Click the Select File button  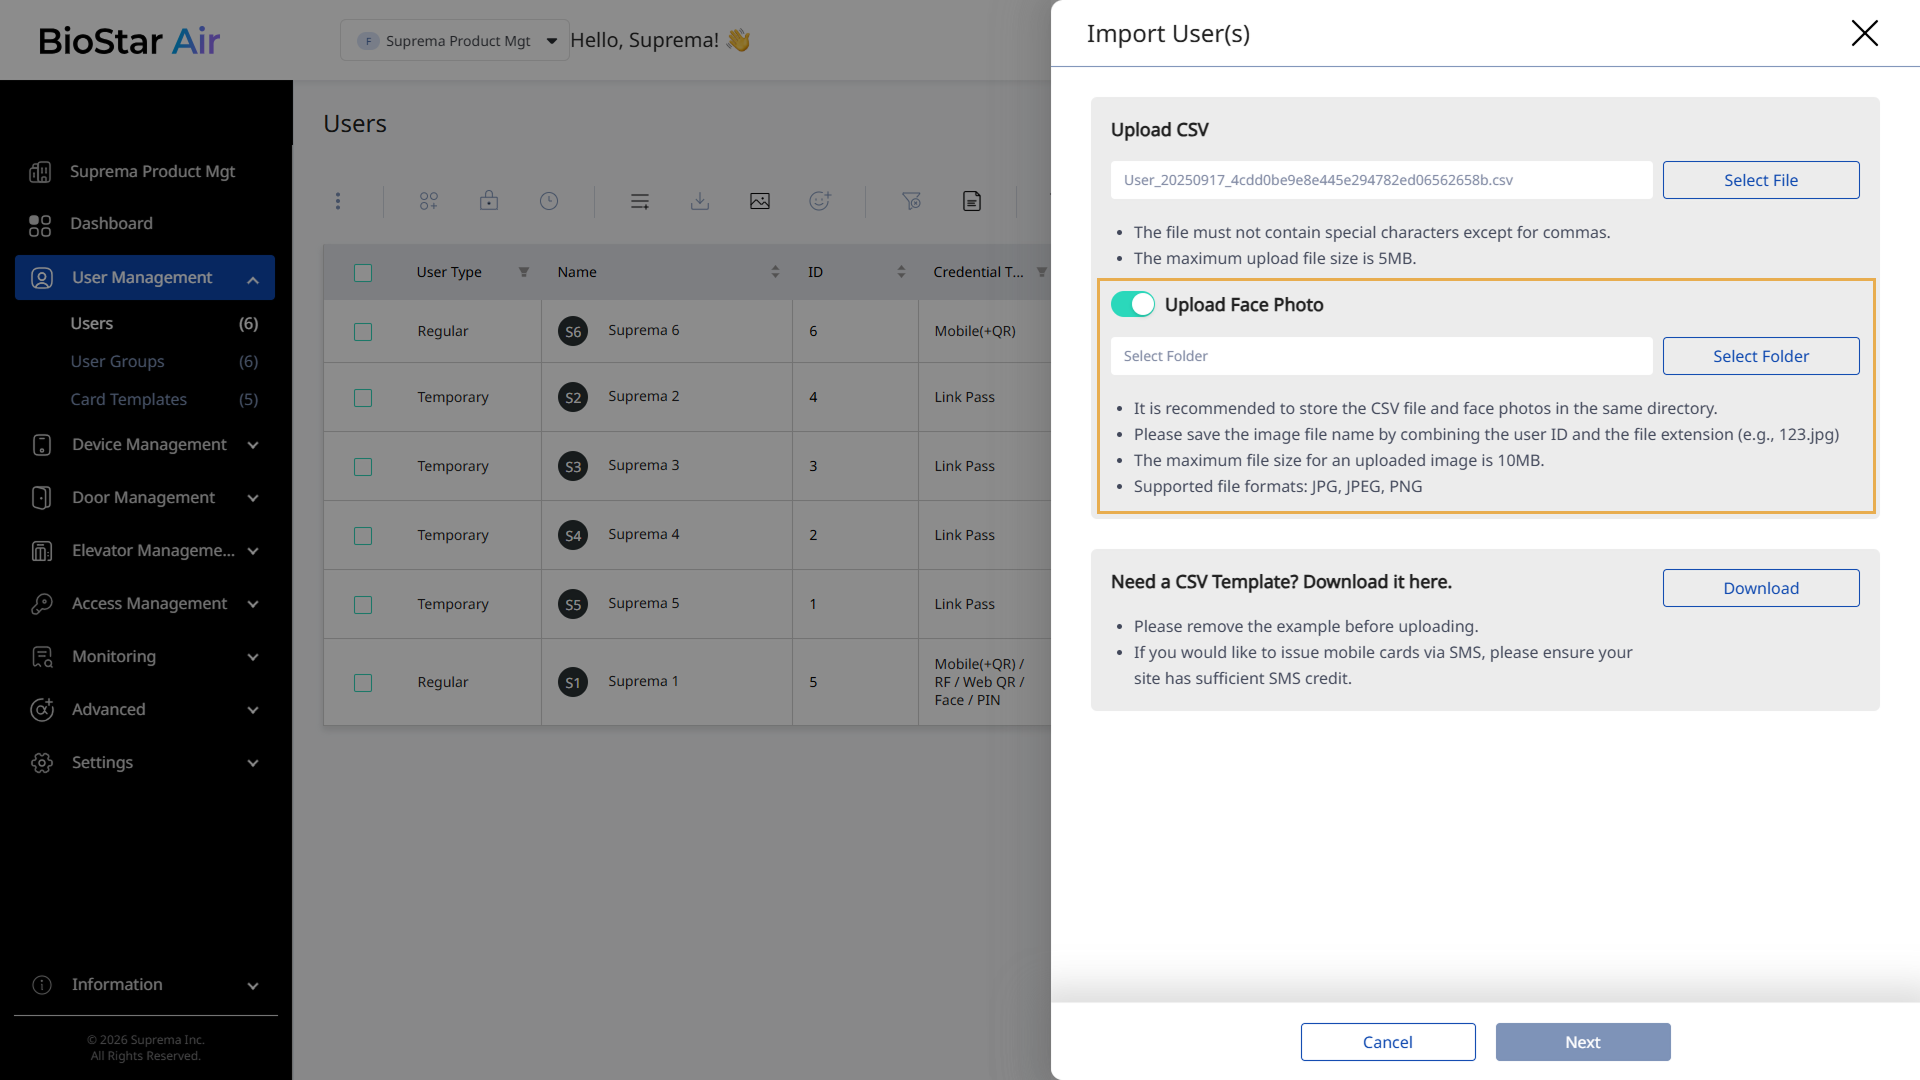pos(1760,180)
